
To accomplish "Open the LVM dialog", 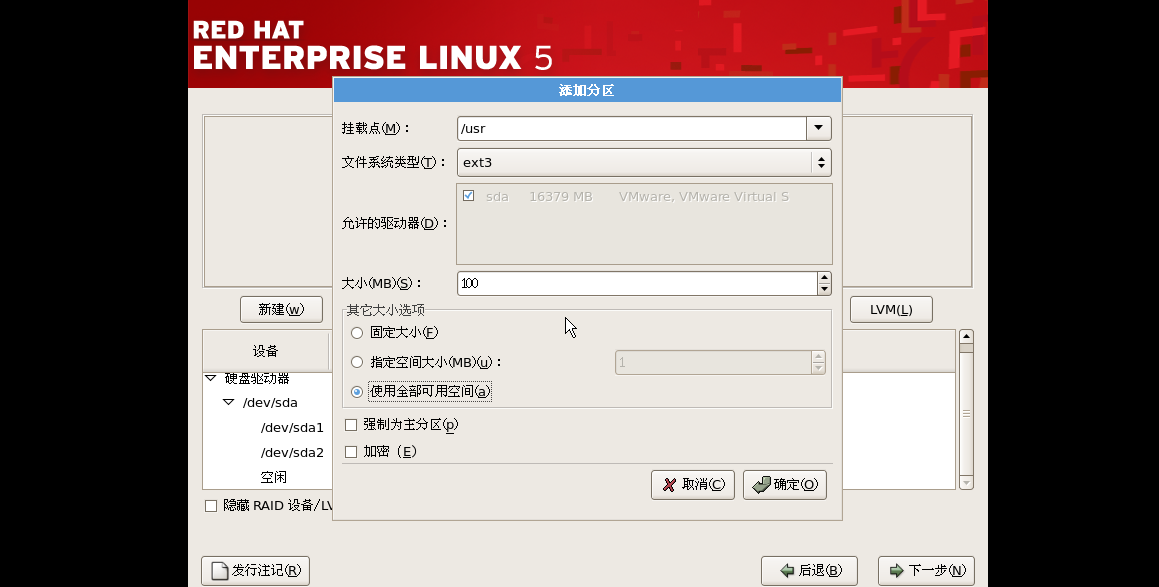I will [x=890, y=309].
